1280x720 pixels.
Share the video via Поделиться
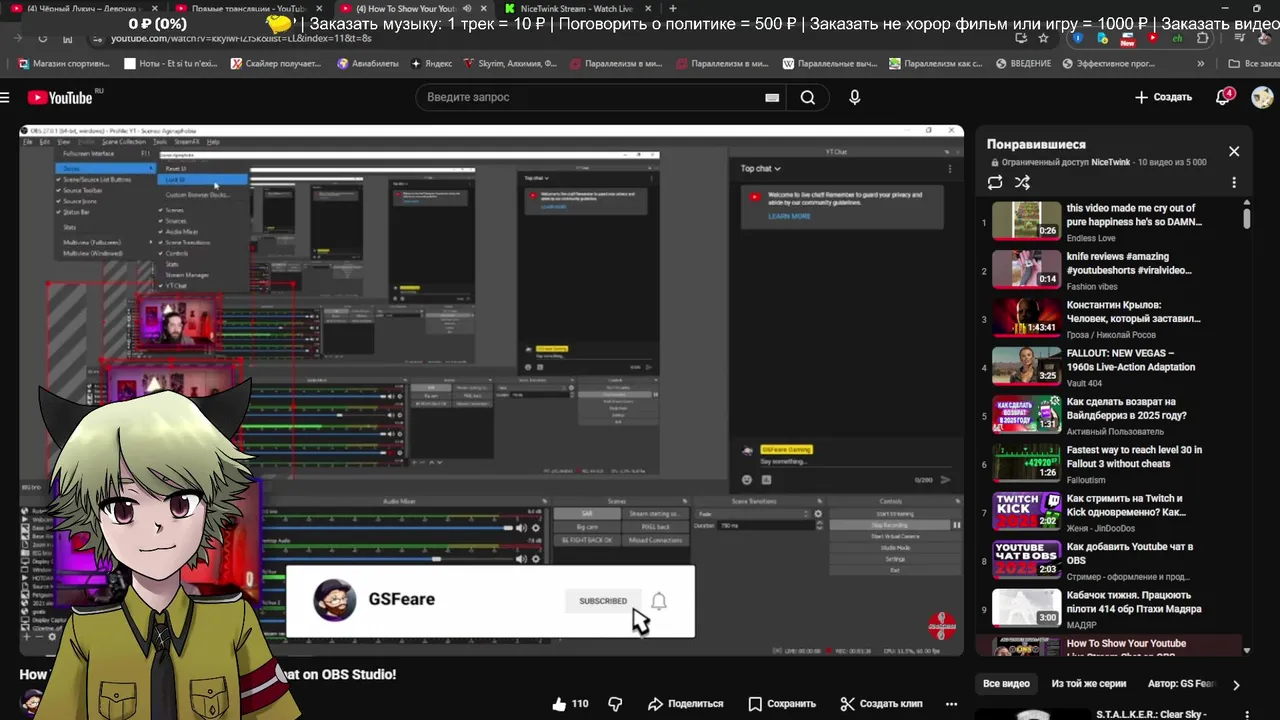pyautogui.click(x=685, y=703)
